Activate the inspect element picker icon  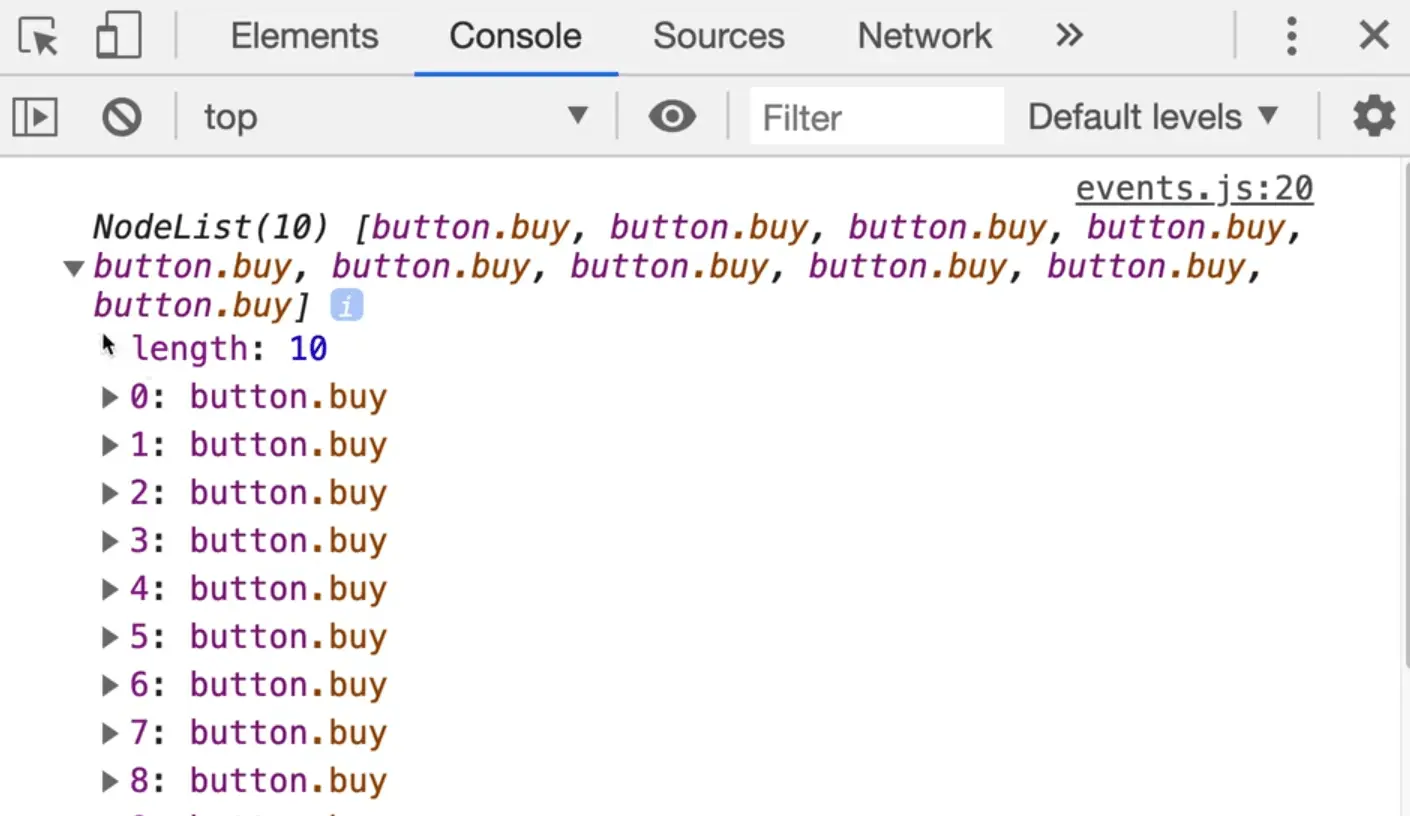[x=39, y=37]
